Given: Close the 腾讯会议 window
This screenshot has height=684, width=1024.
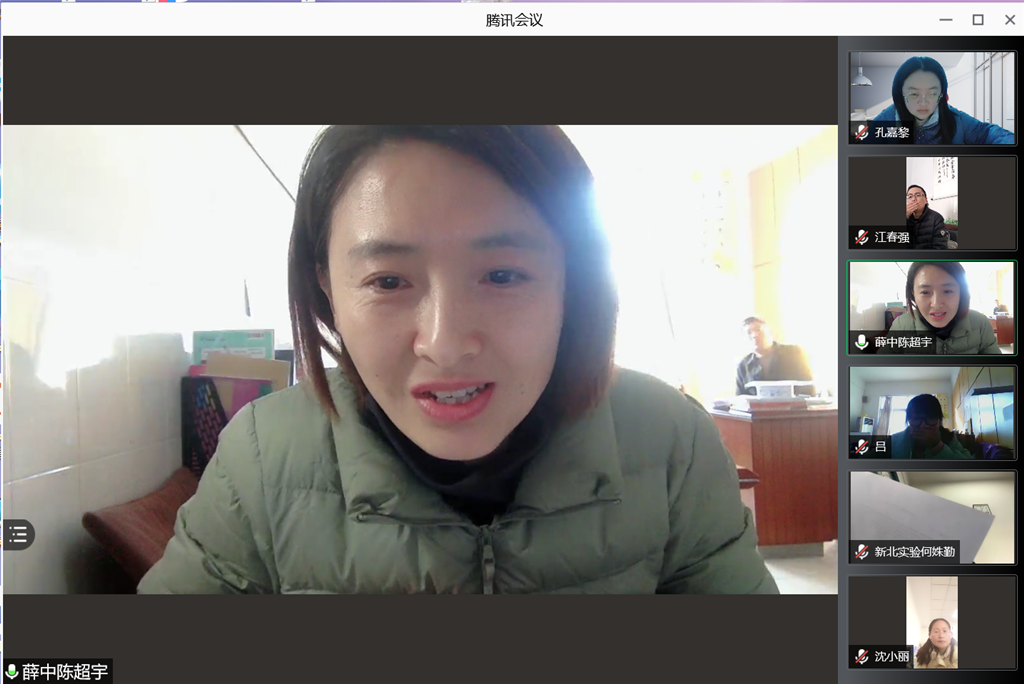Looking at the screenshot, I should click(x=1010, y=20).
